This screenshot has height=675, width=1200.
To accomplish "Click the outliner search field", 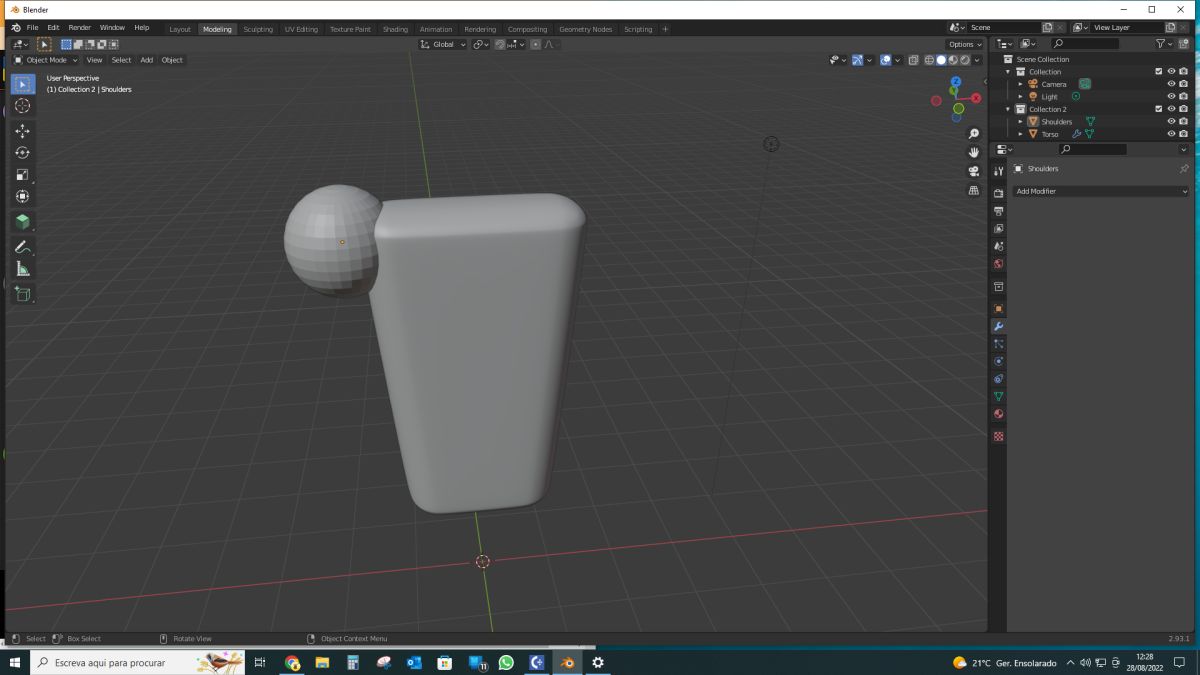I will pyautogui.click(x=1085, y=44).
